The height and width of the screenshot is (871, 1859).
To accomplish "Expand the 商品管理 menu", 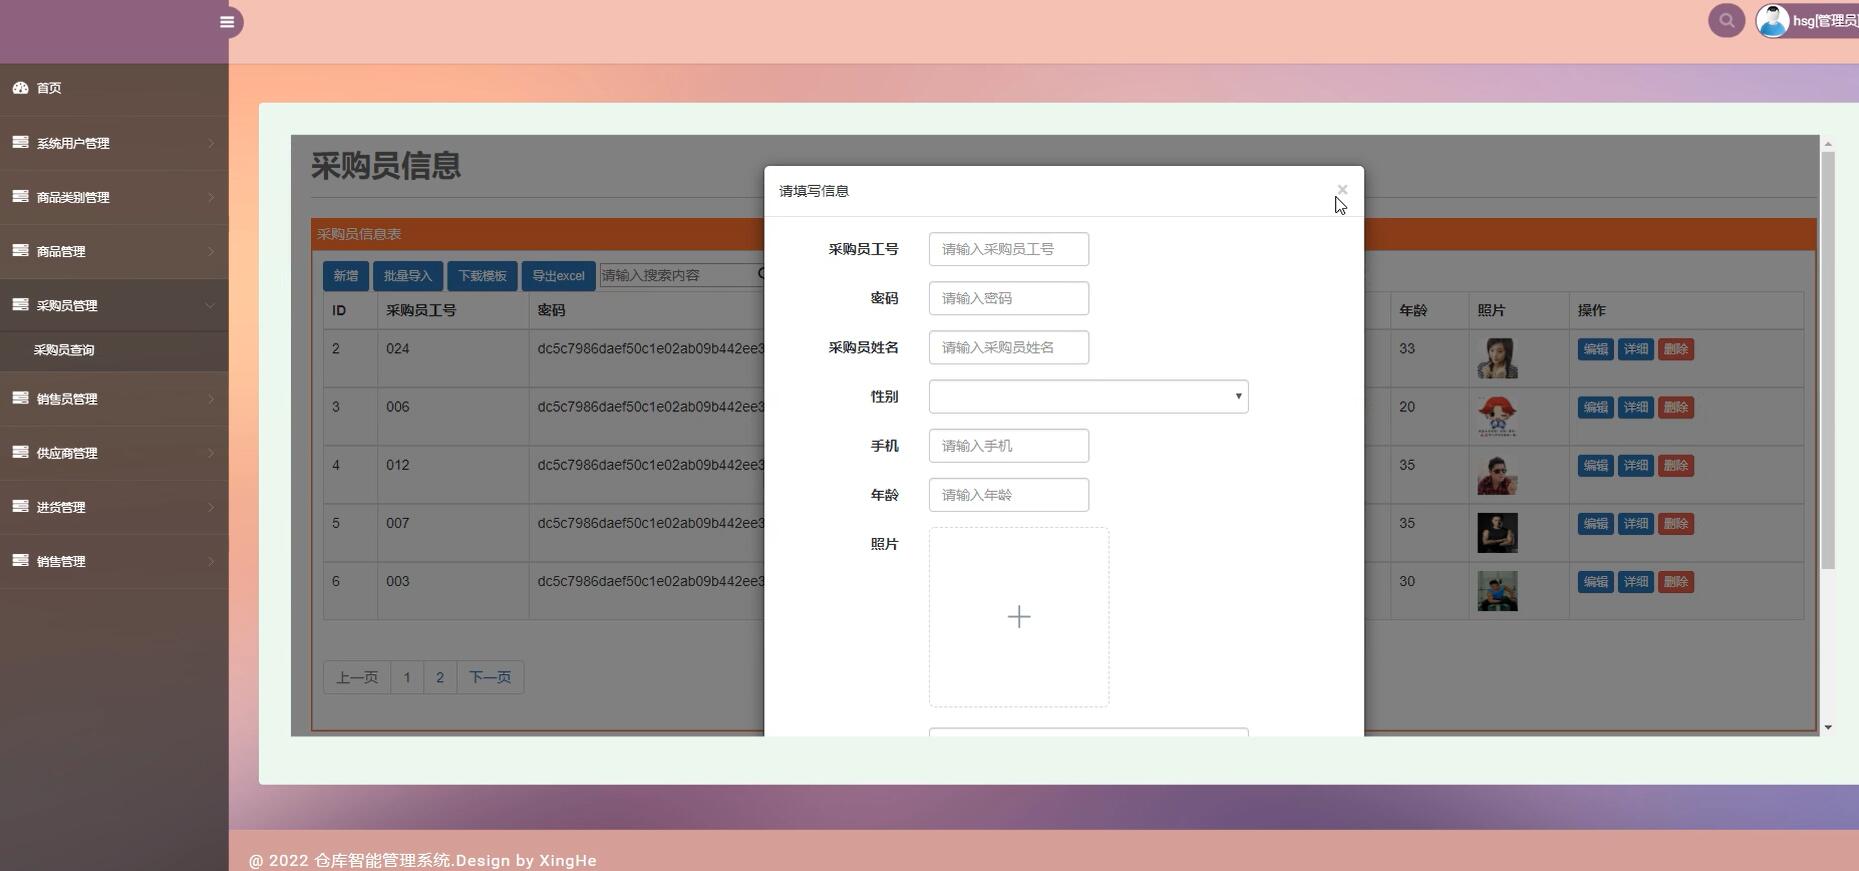I will (x=114, y=251).
